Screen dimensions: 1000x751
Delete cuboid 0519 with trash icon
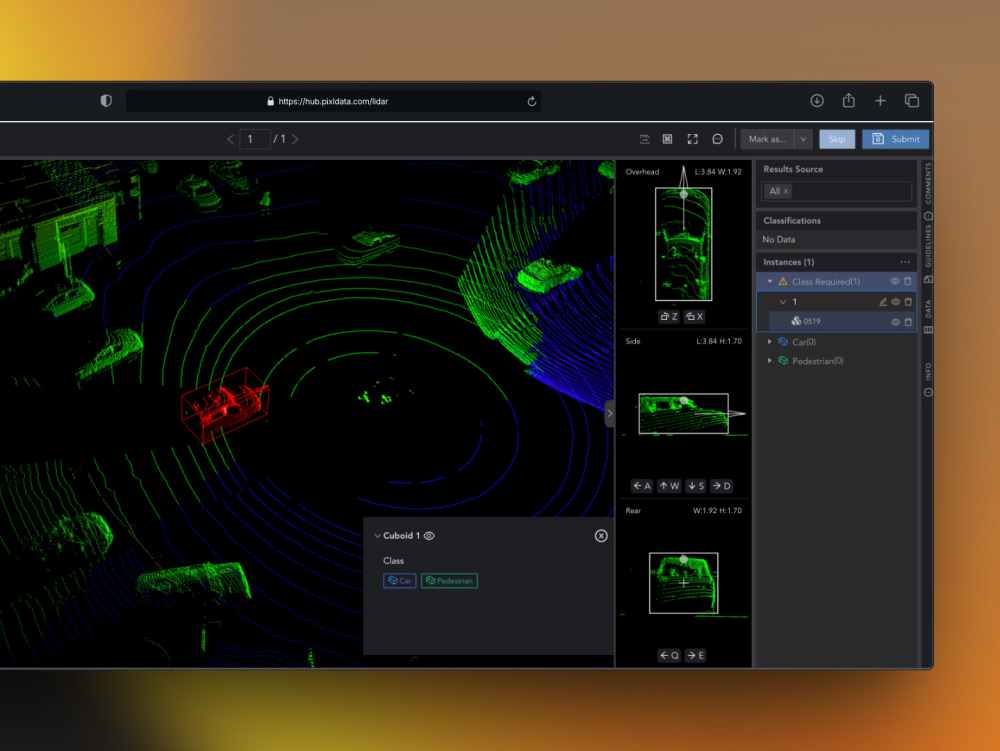(x=908, y=322)
